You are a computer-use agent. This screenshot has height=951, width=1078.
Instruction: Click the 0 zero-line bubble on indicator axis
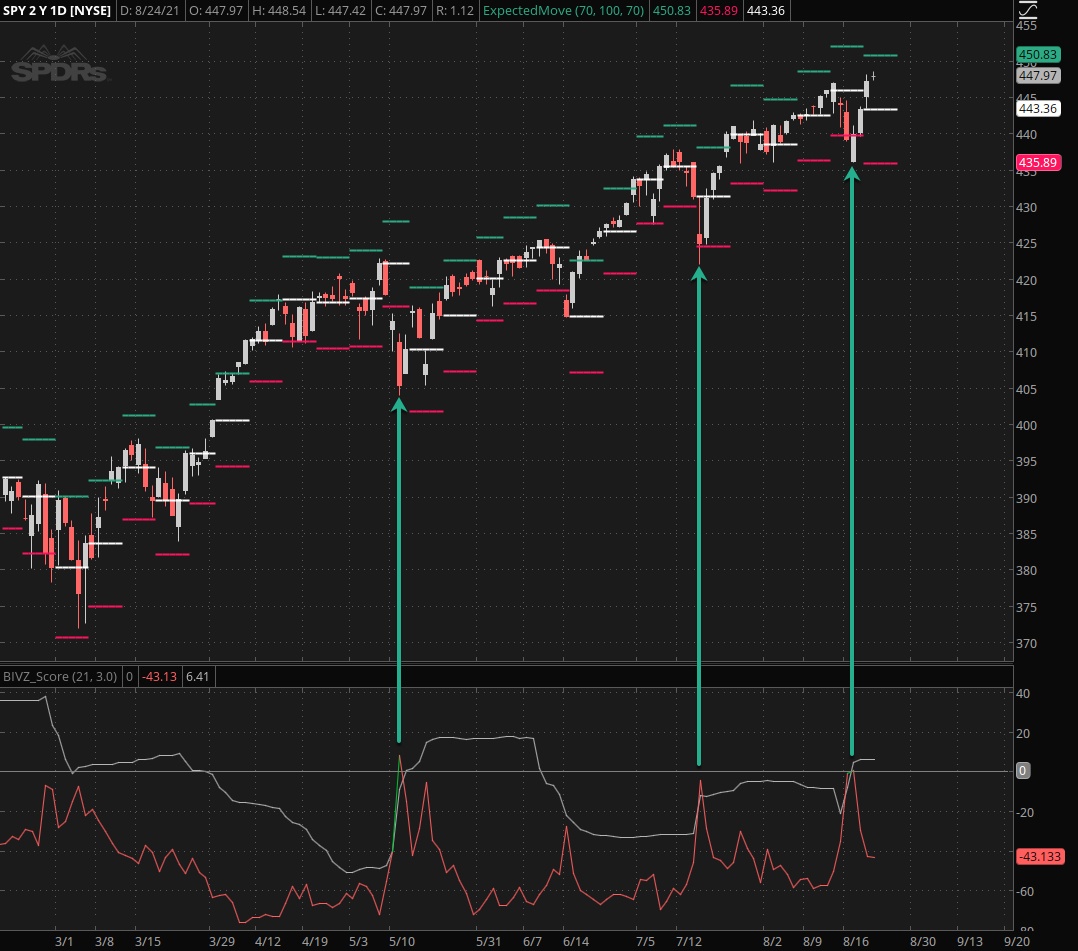click(x=1023, y=771)
